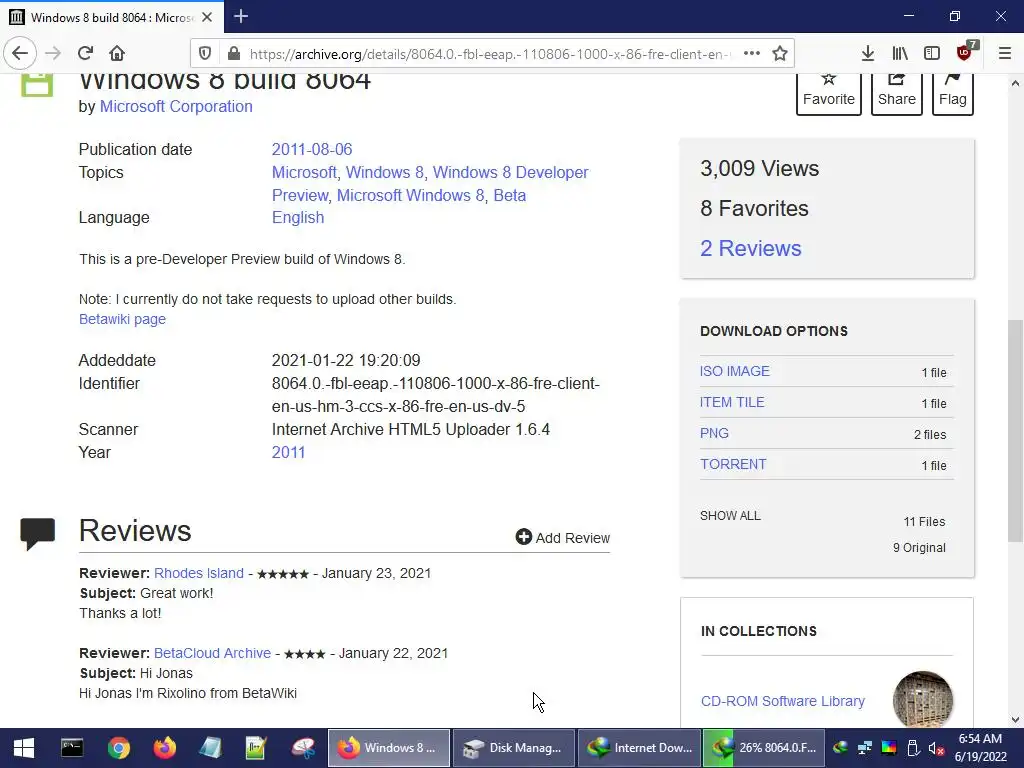Click the CD-ROM Software Library thumbnail
Viewport: 1024px width, 768px height.
[x=923, y=699]
